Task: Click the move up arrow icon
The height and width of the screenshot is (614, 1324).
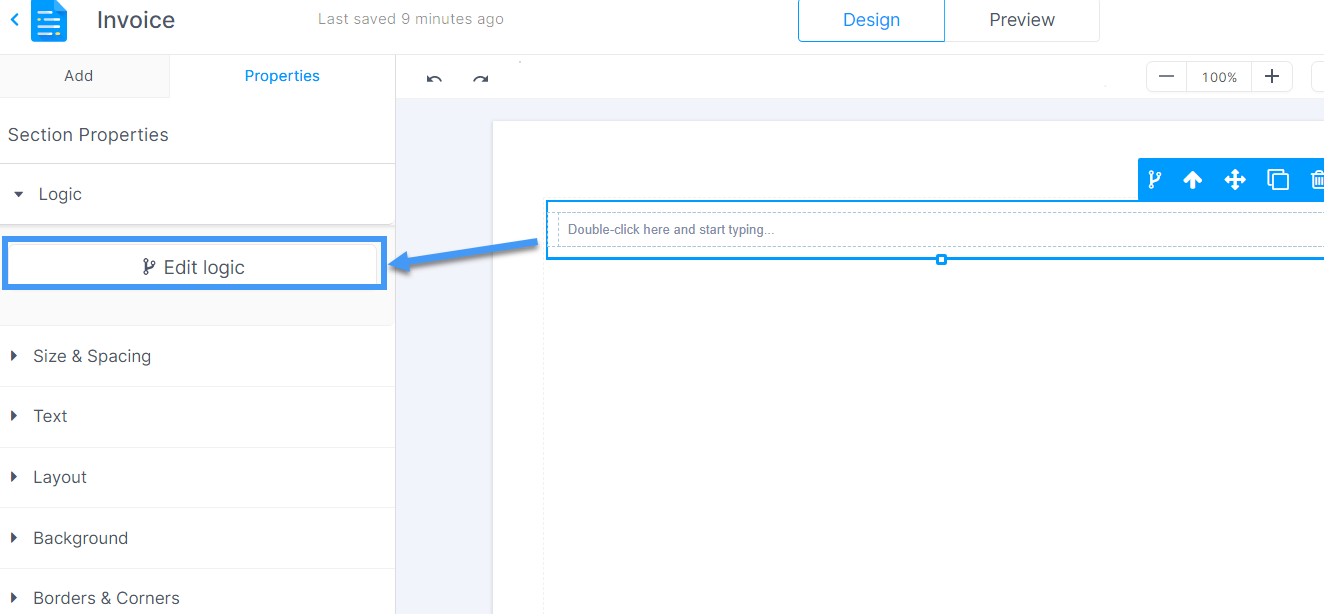Action: [1192, 180]
